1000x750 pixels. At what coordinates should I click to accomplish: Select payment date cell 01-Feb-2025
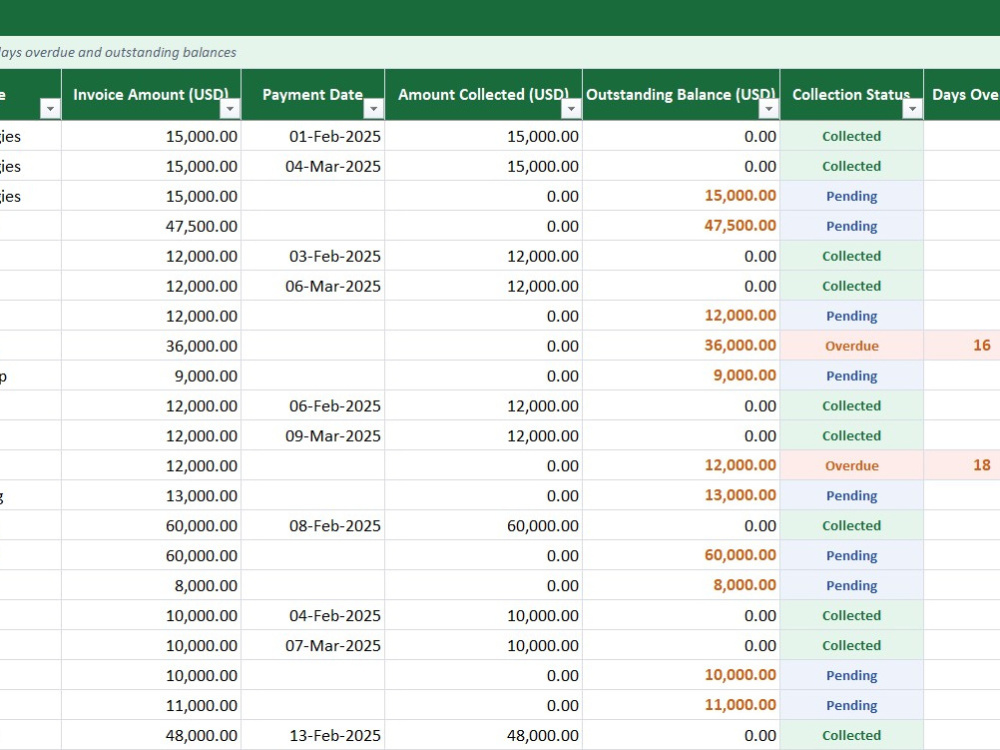click(x=313, y=136)
